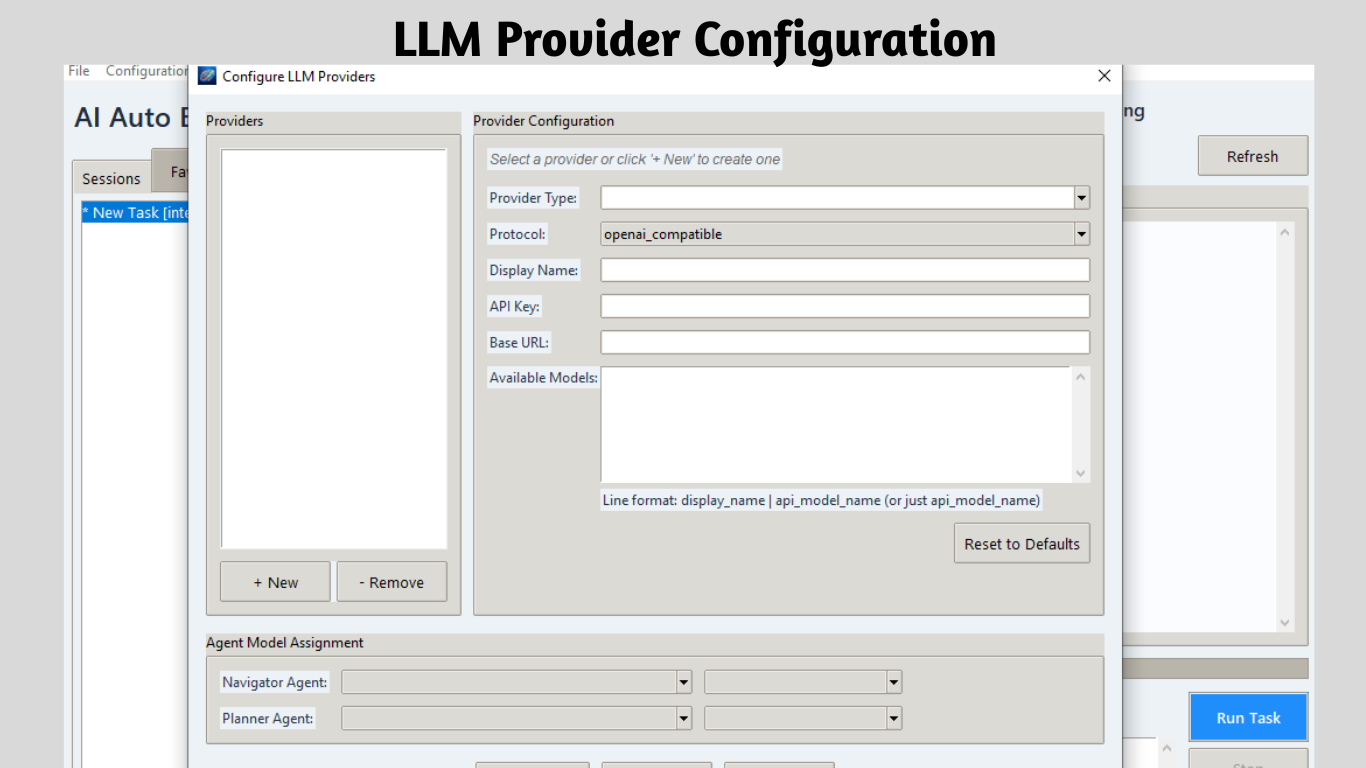The width and height of the screenshot is (1366, 768).
Task: Click the empty Providers list box
Action: click(x=334, y=349)
